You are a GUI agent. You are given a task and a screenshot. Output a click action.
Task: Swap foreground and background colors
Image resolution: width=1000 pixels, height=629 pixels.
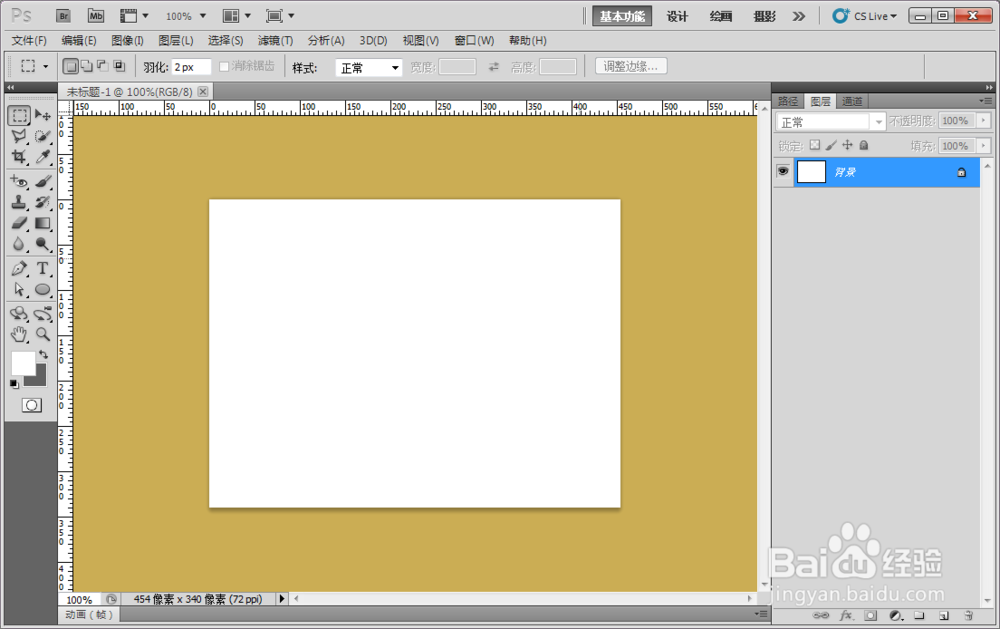[43, 354]
